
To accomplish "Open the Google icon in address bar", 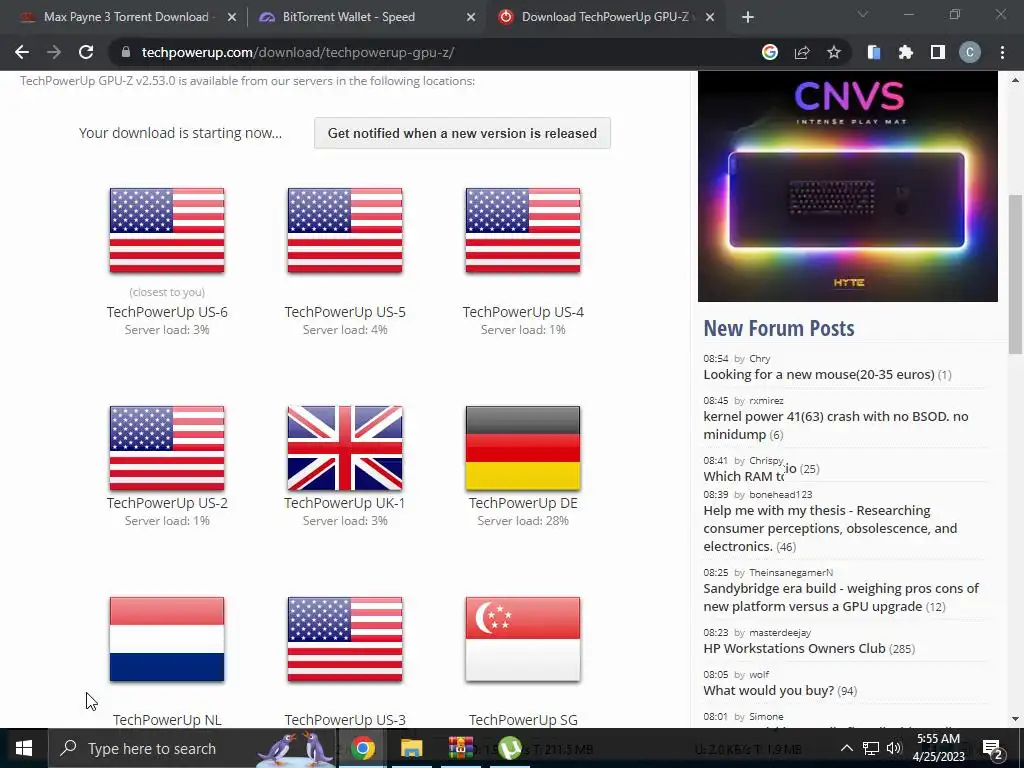I will [770, 52].
